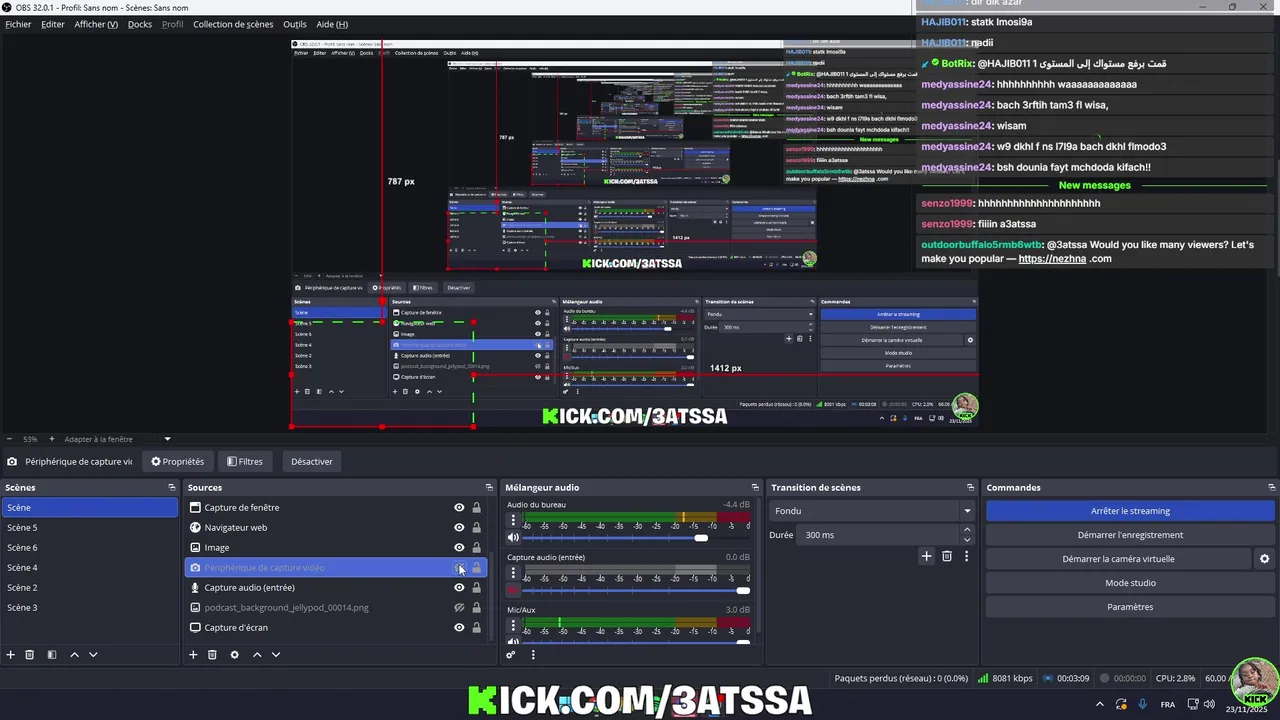Screen dimensions: 1280x720
Task: Click the Désactiver source button
Action: 312,462
